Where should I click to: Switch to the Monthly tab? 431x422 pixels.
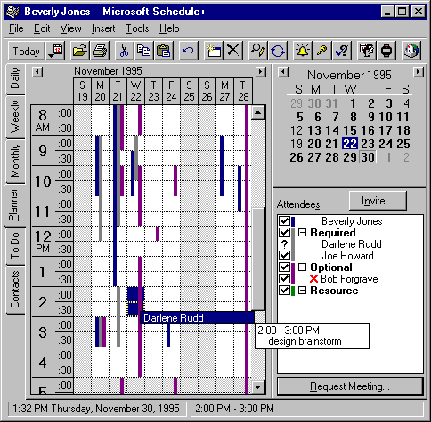(15, 161)
